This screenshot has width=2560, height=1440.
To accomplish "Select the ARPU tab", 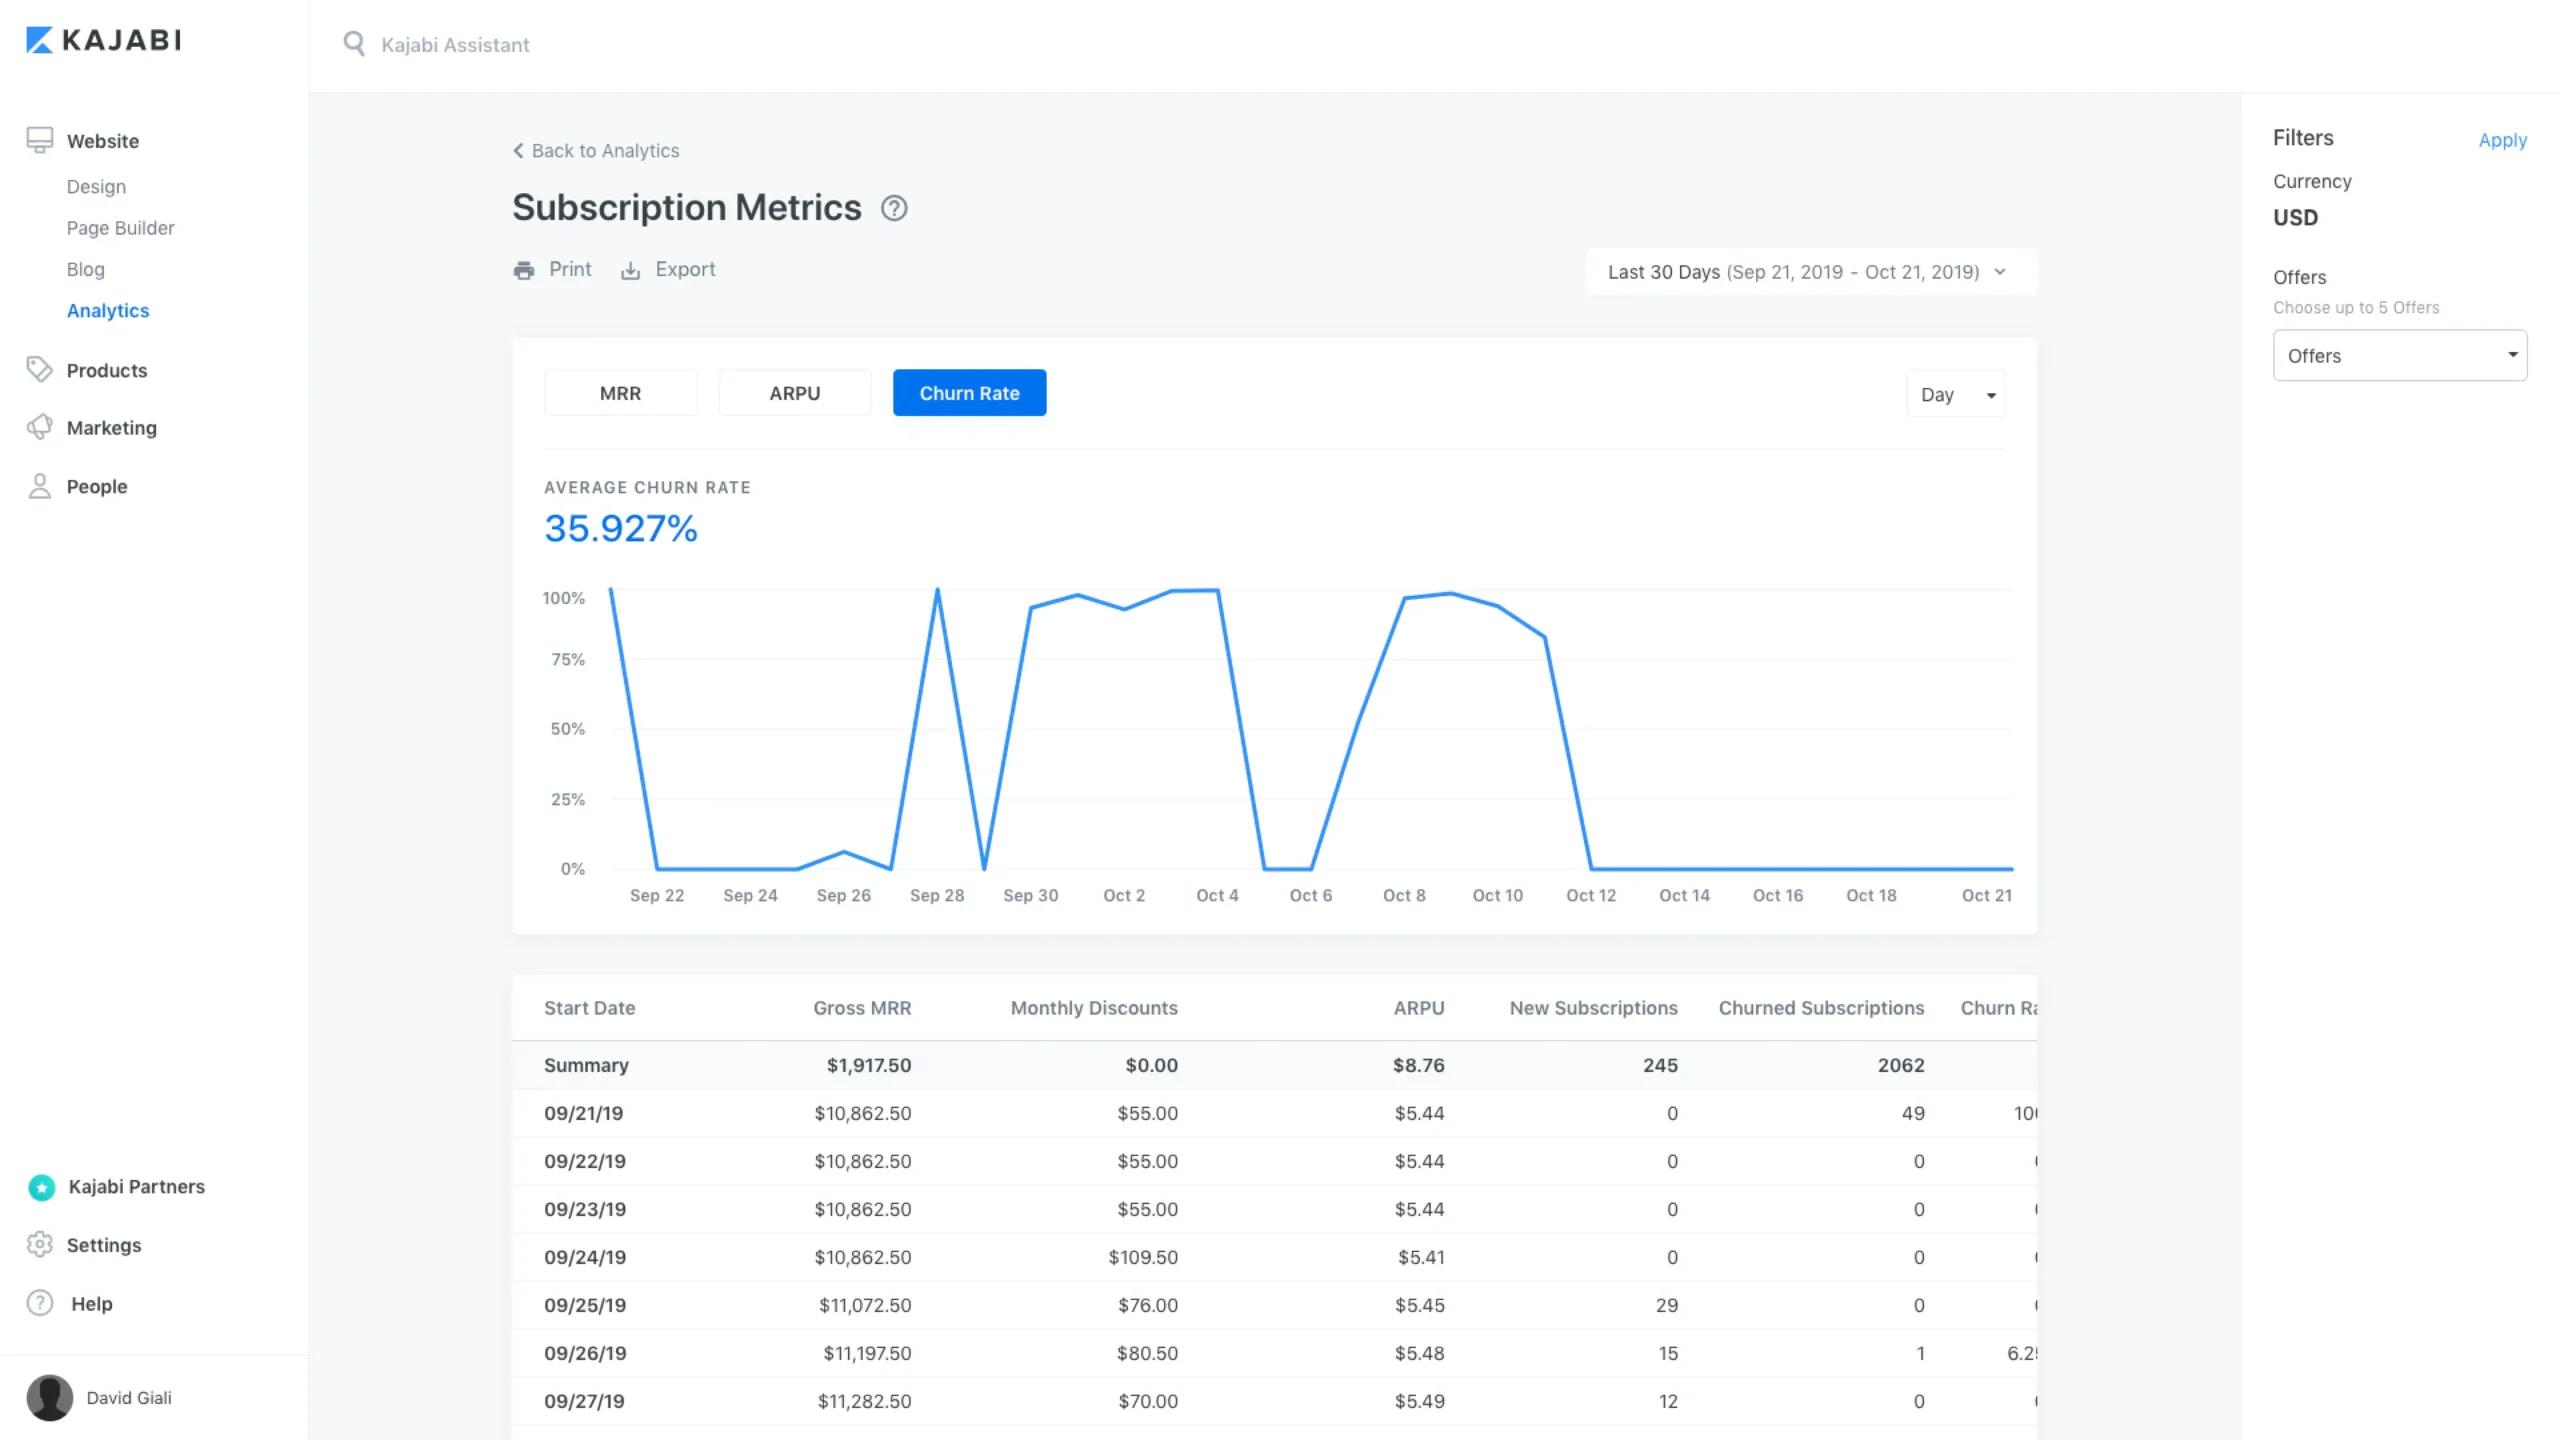I will click(x=795, y=392).
